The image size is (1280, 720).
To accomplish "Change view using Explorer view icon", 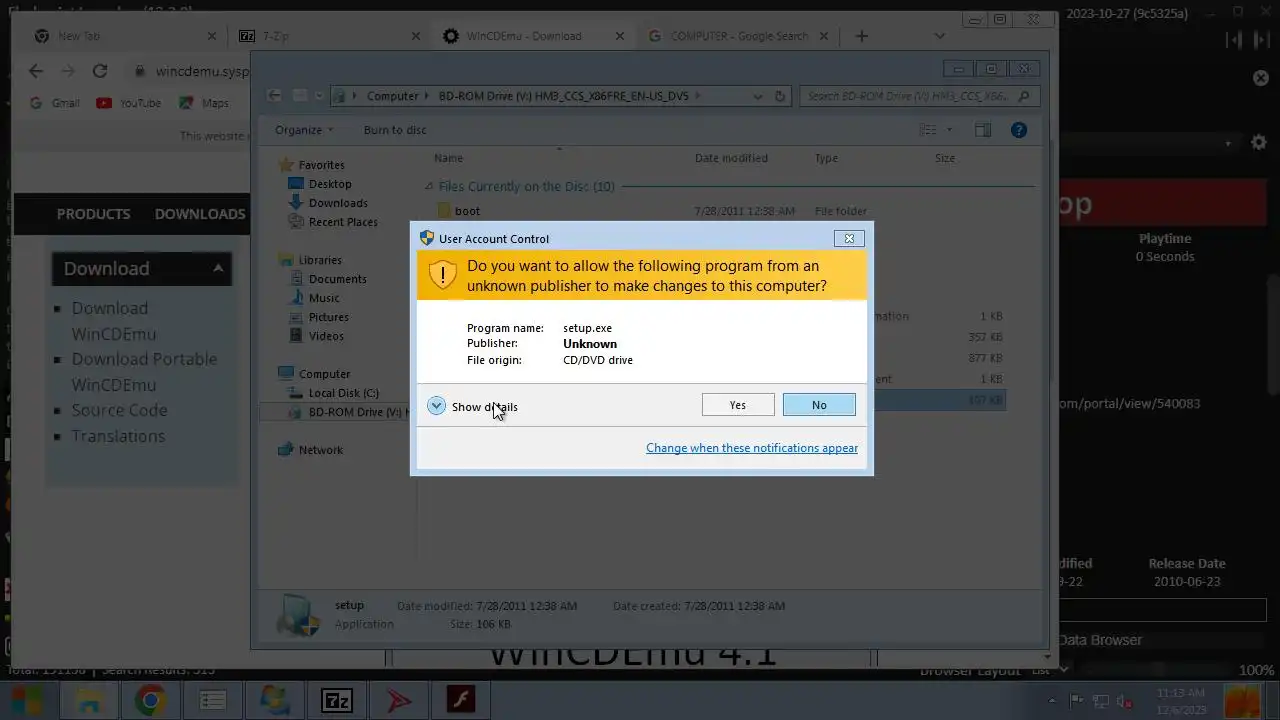I will tap(928, 130).
